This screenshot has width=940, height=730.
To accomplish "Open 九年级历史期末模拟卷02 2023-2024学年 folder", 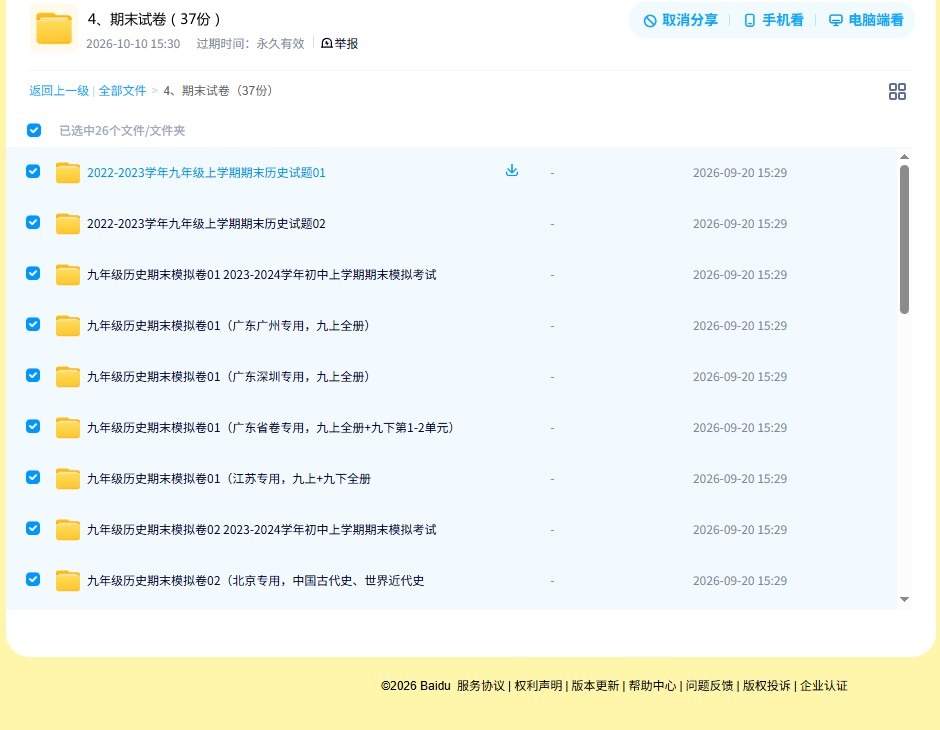I will click(x=262, y=529).
